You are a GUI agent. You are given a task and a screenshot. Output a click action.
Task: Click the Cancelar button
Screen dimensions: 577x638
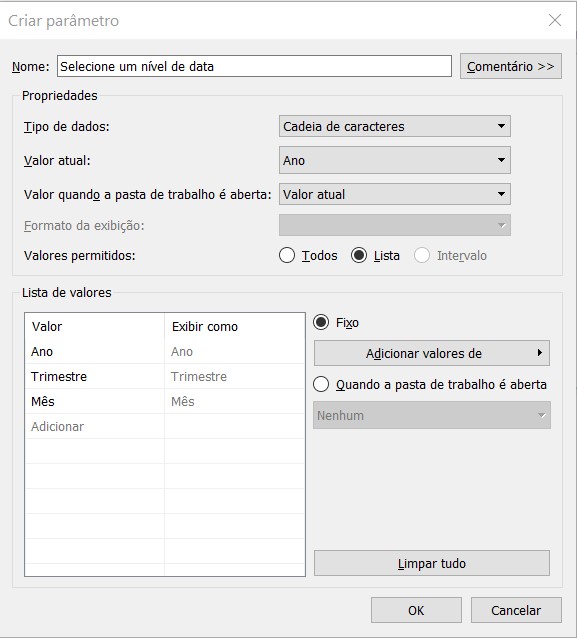[x=516, y=610]
